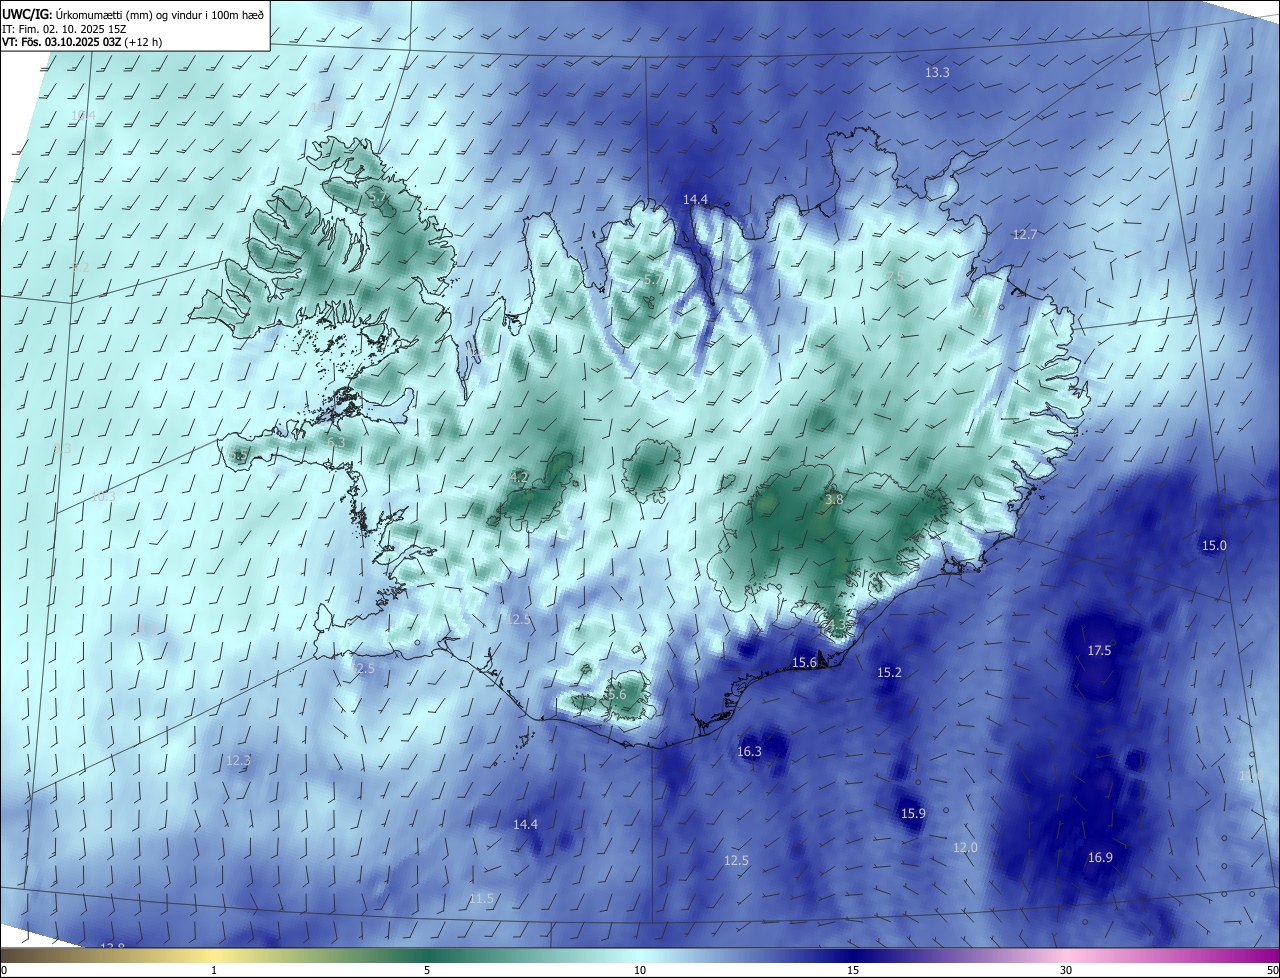Click the 15.9 value over the southern sea
Image resolution: width=1280 pixels, height=978 pixels.
[913, 814]
